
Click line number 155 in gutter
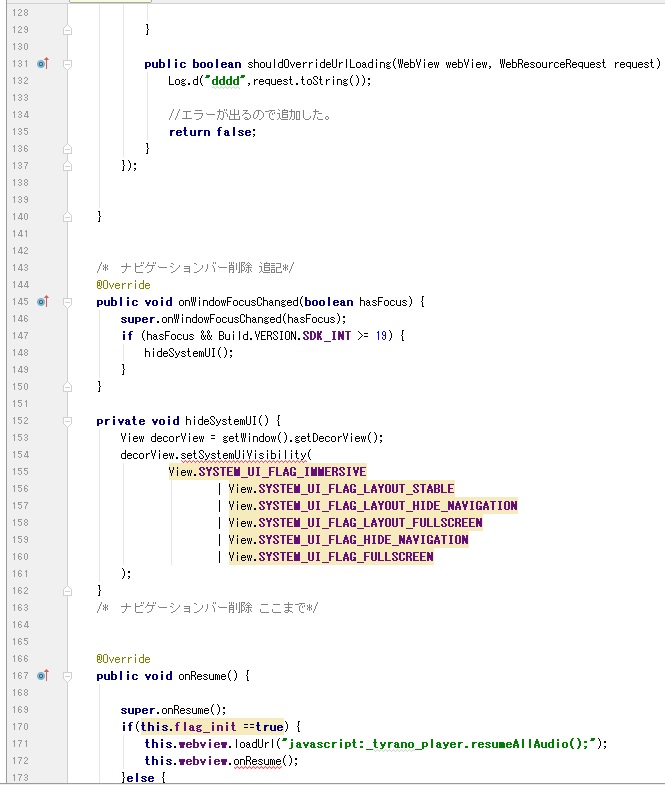point(21,472)
